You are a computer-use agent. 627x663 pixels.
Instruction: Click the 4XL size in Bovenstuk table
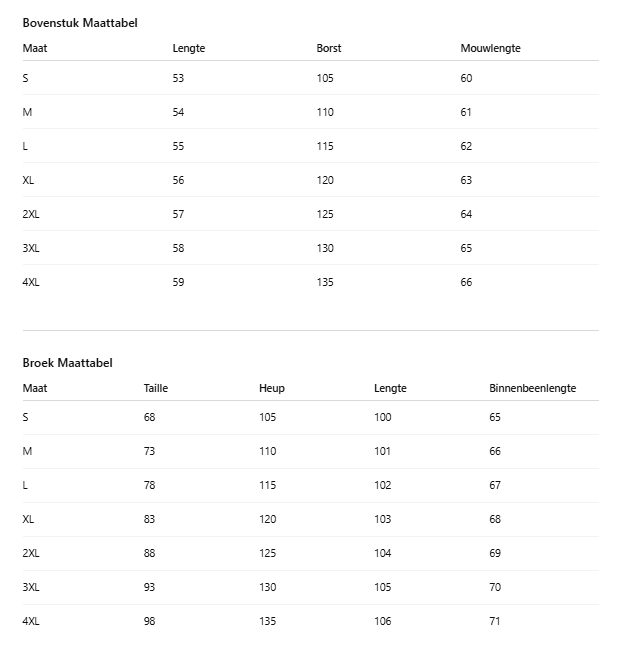tap(31, 282)
